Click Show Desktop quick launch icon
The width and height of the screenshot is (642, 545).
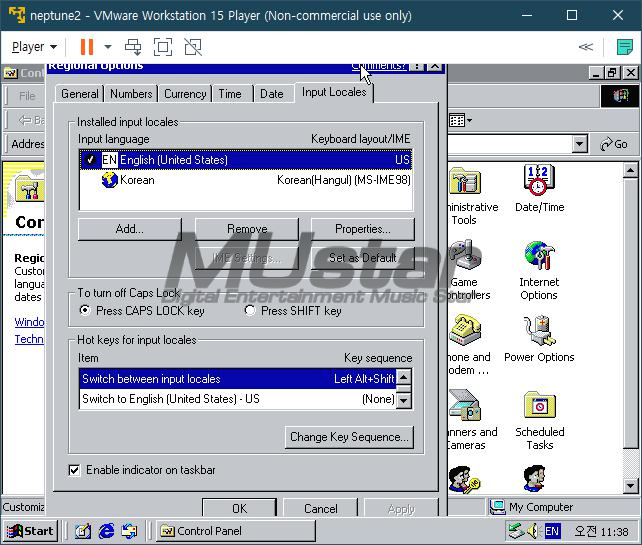82,531
